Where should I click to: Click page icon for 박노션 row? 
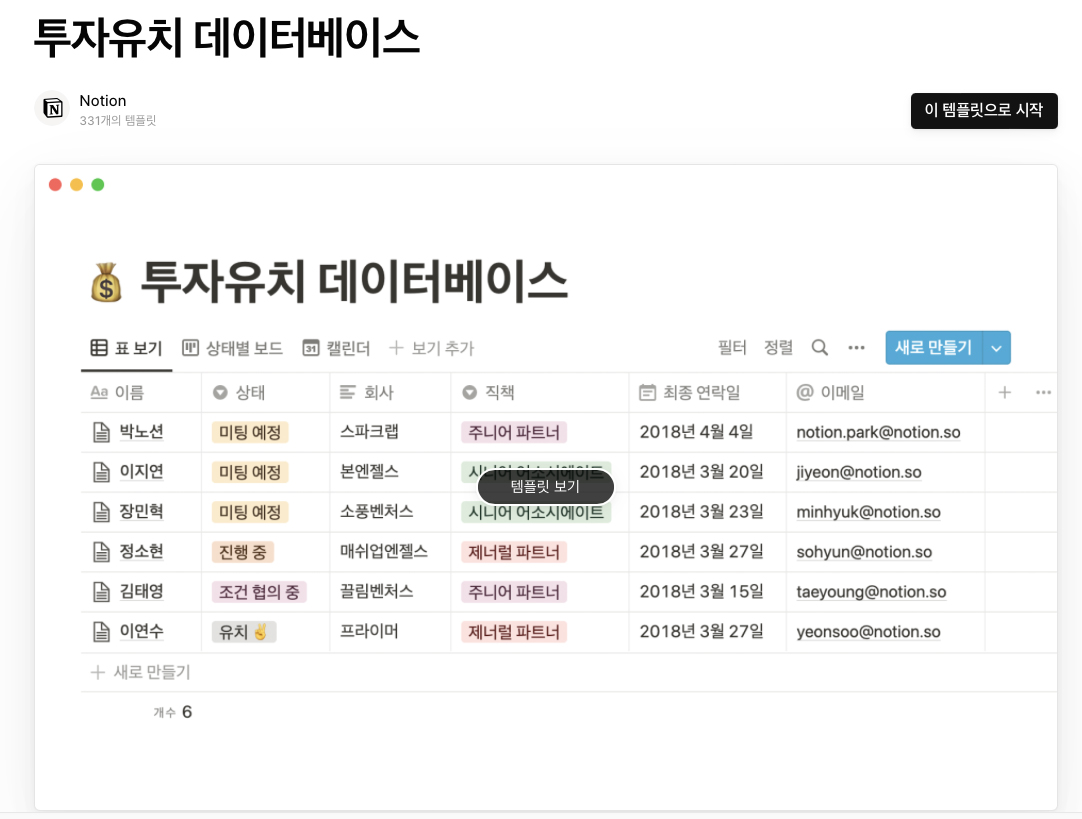(101, 433)
